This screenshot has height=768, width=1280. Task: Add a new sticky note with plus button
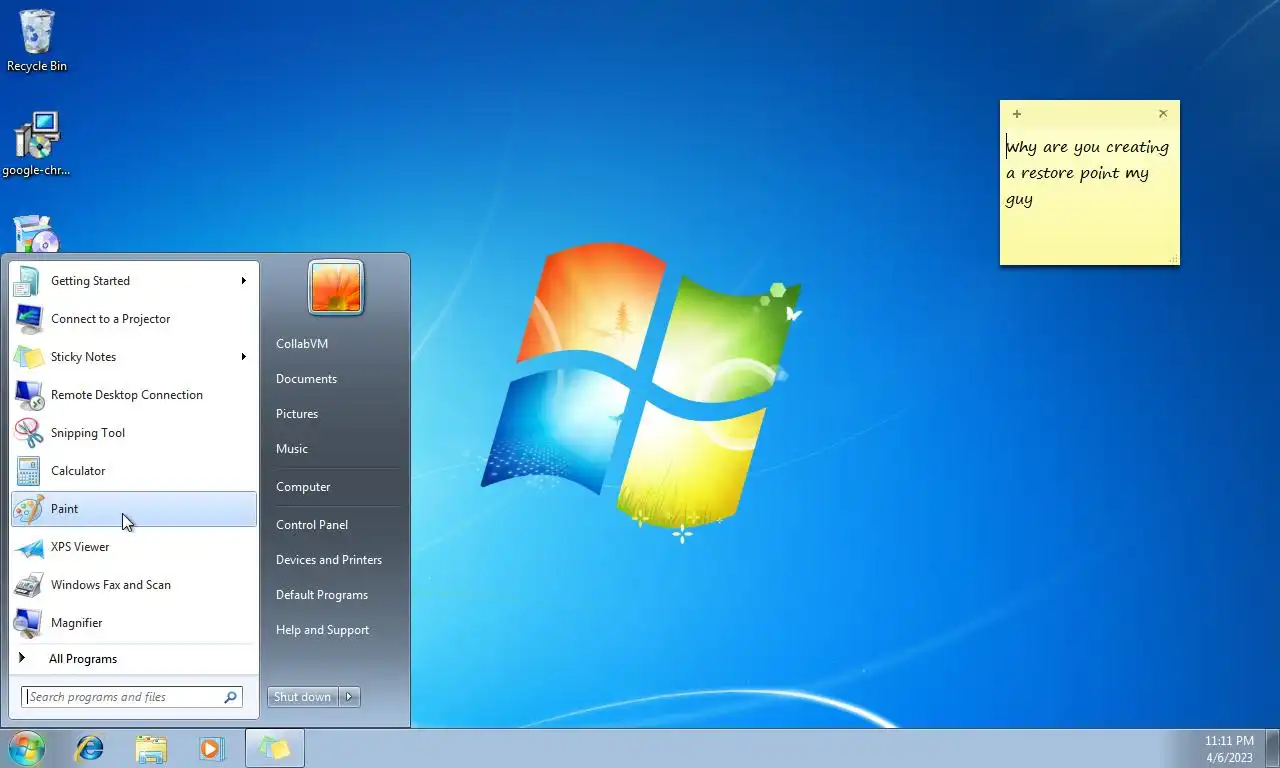1017,114
